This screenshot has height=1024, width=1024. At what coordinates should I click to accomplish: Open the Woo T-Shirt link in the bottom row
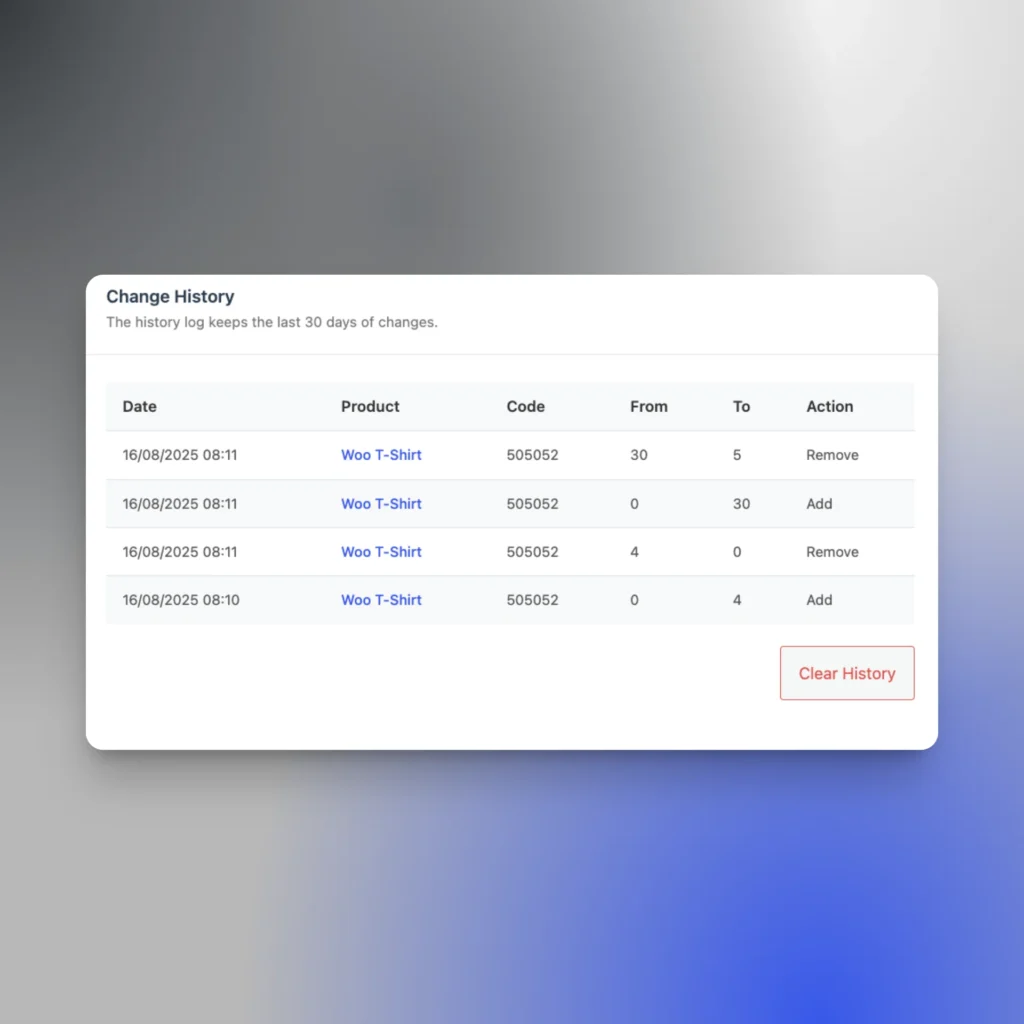381,600
